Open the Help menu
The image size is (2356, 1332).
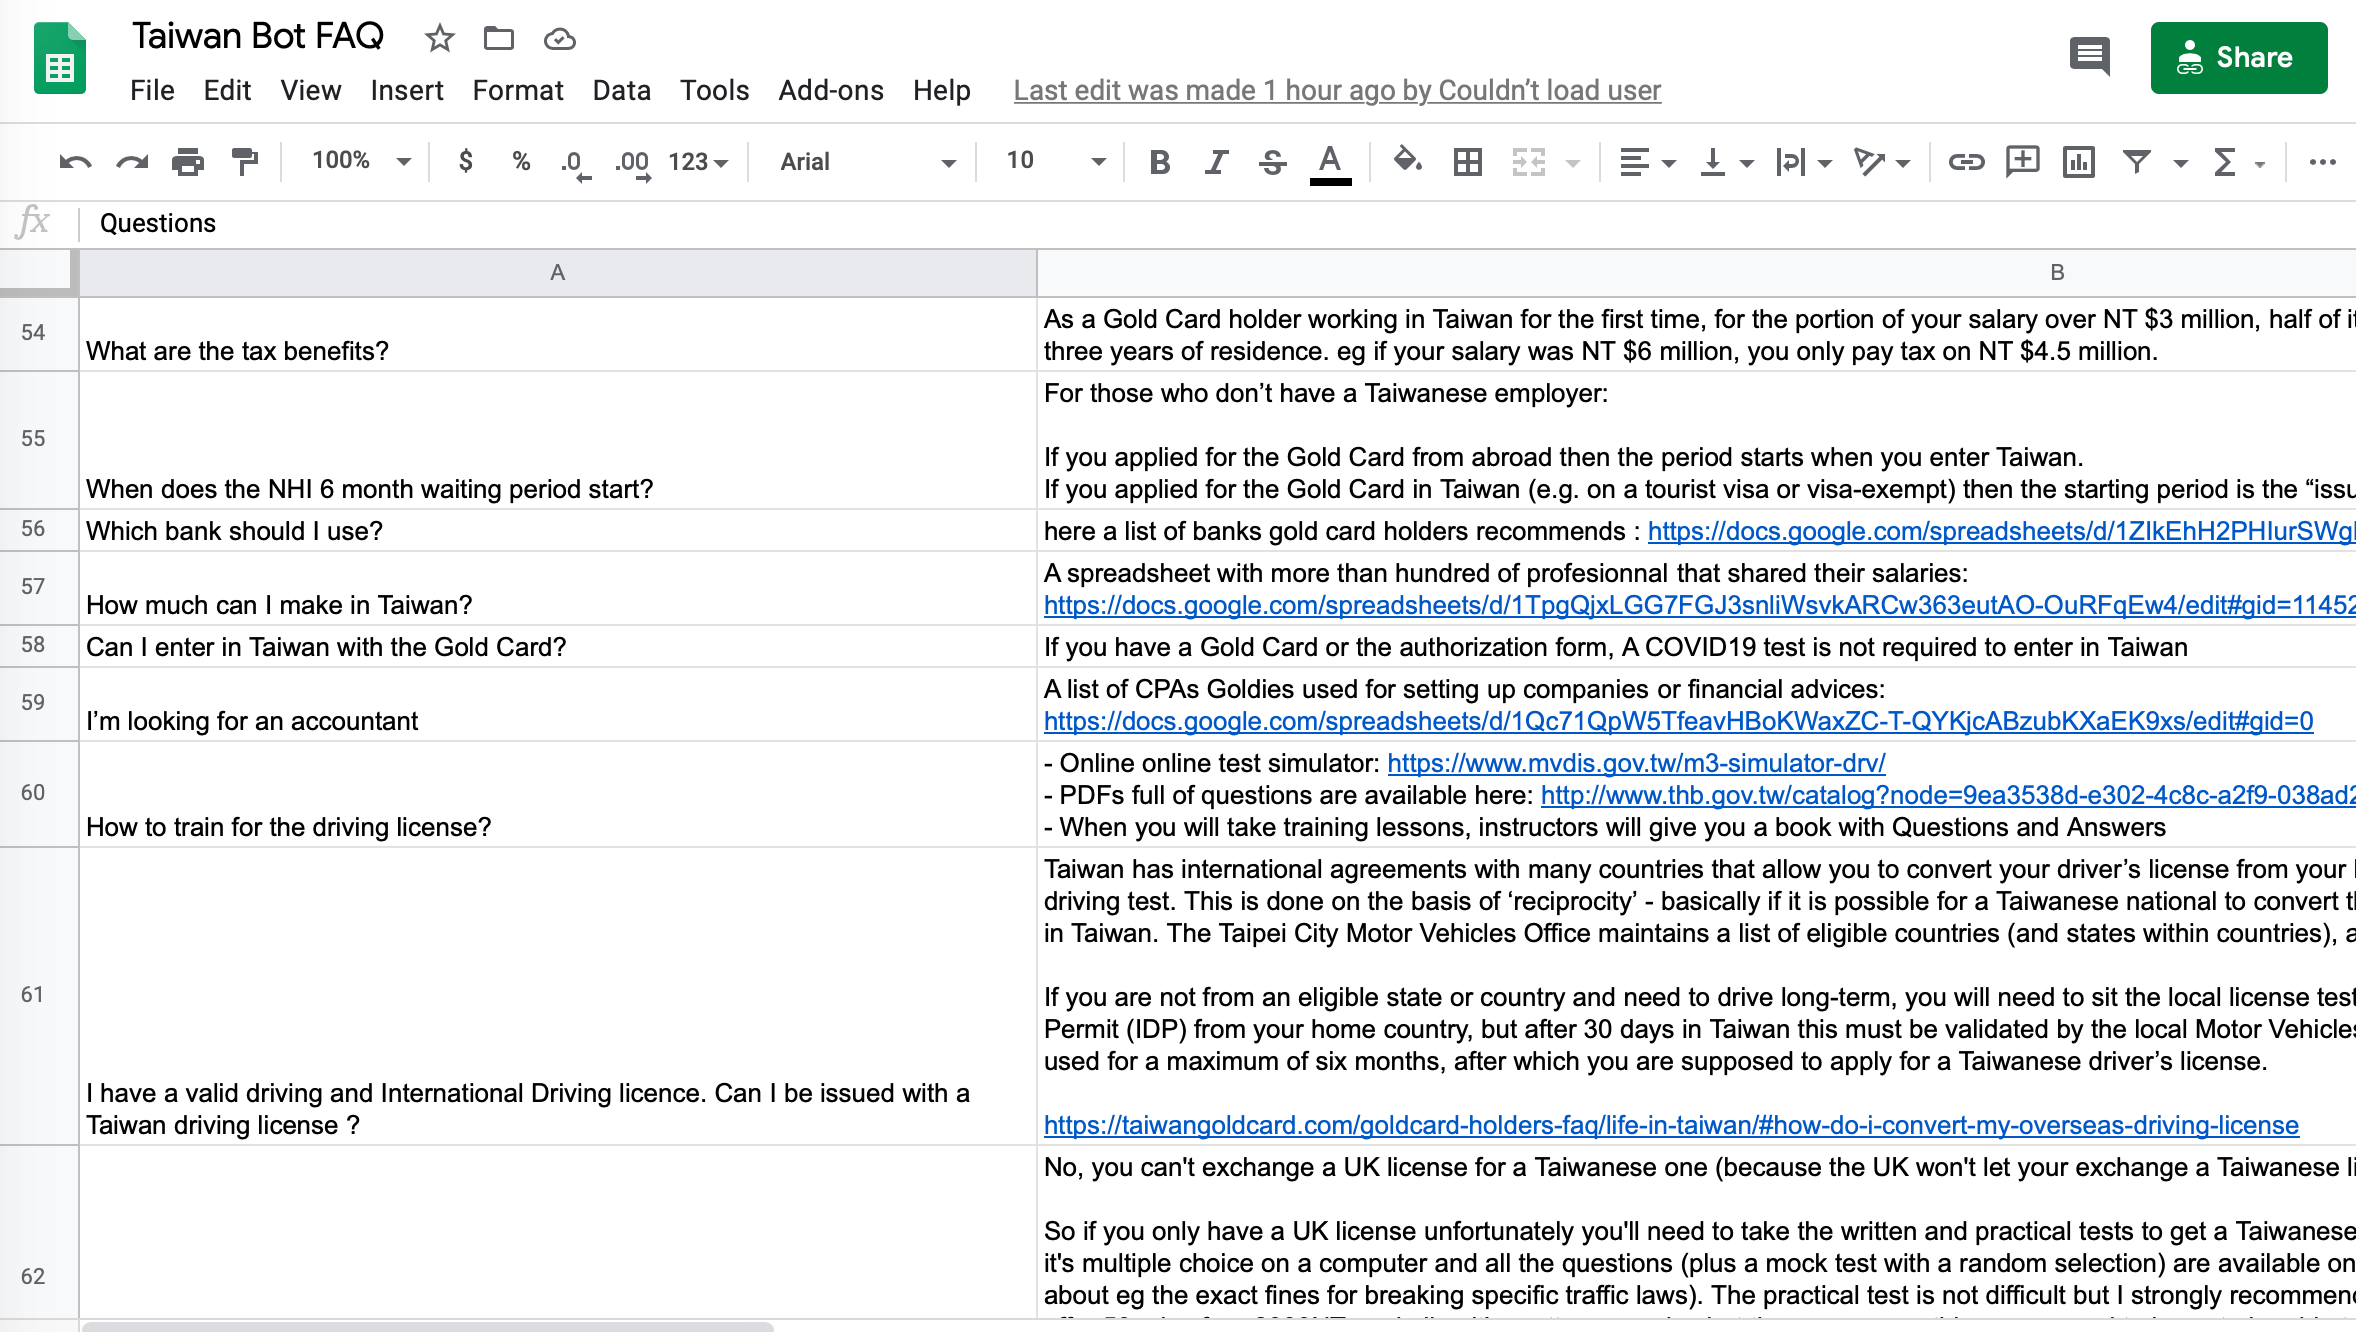pos(942,91)
